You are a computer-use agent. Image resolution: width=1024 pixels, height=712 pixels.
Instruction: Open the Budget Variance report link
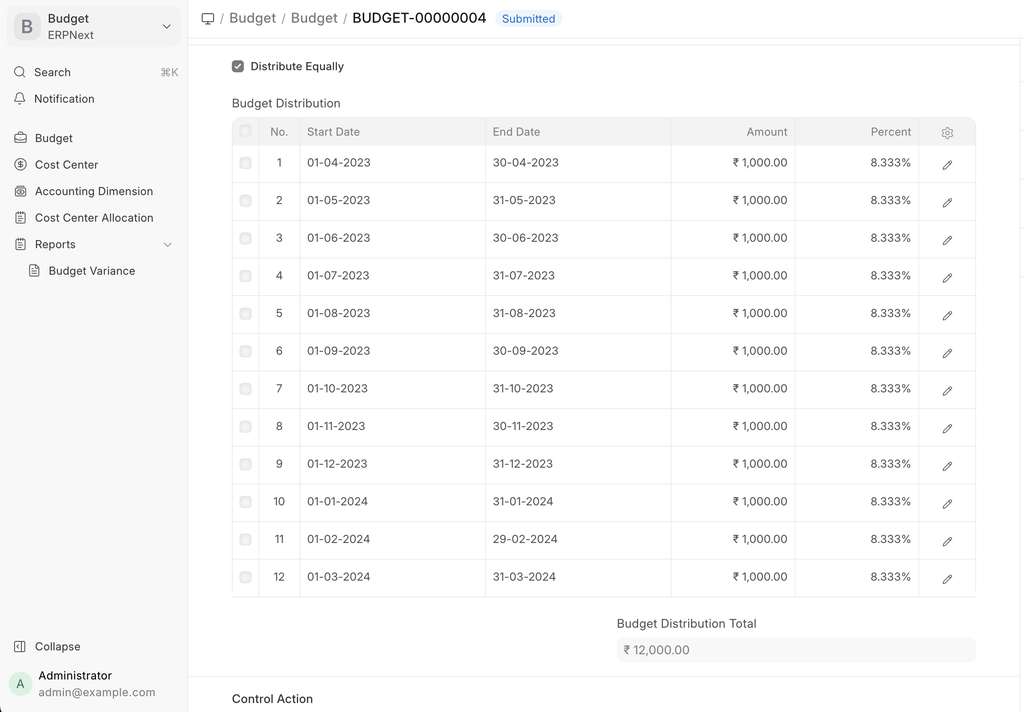pos(91,271)
